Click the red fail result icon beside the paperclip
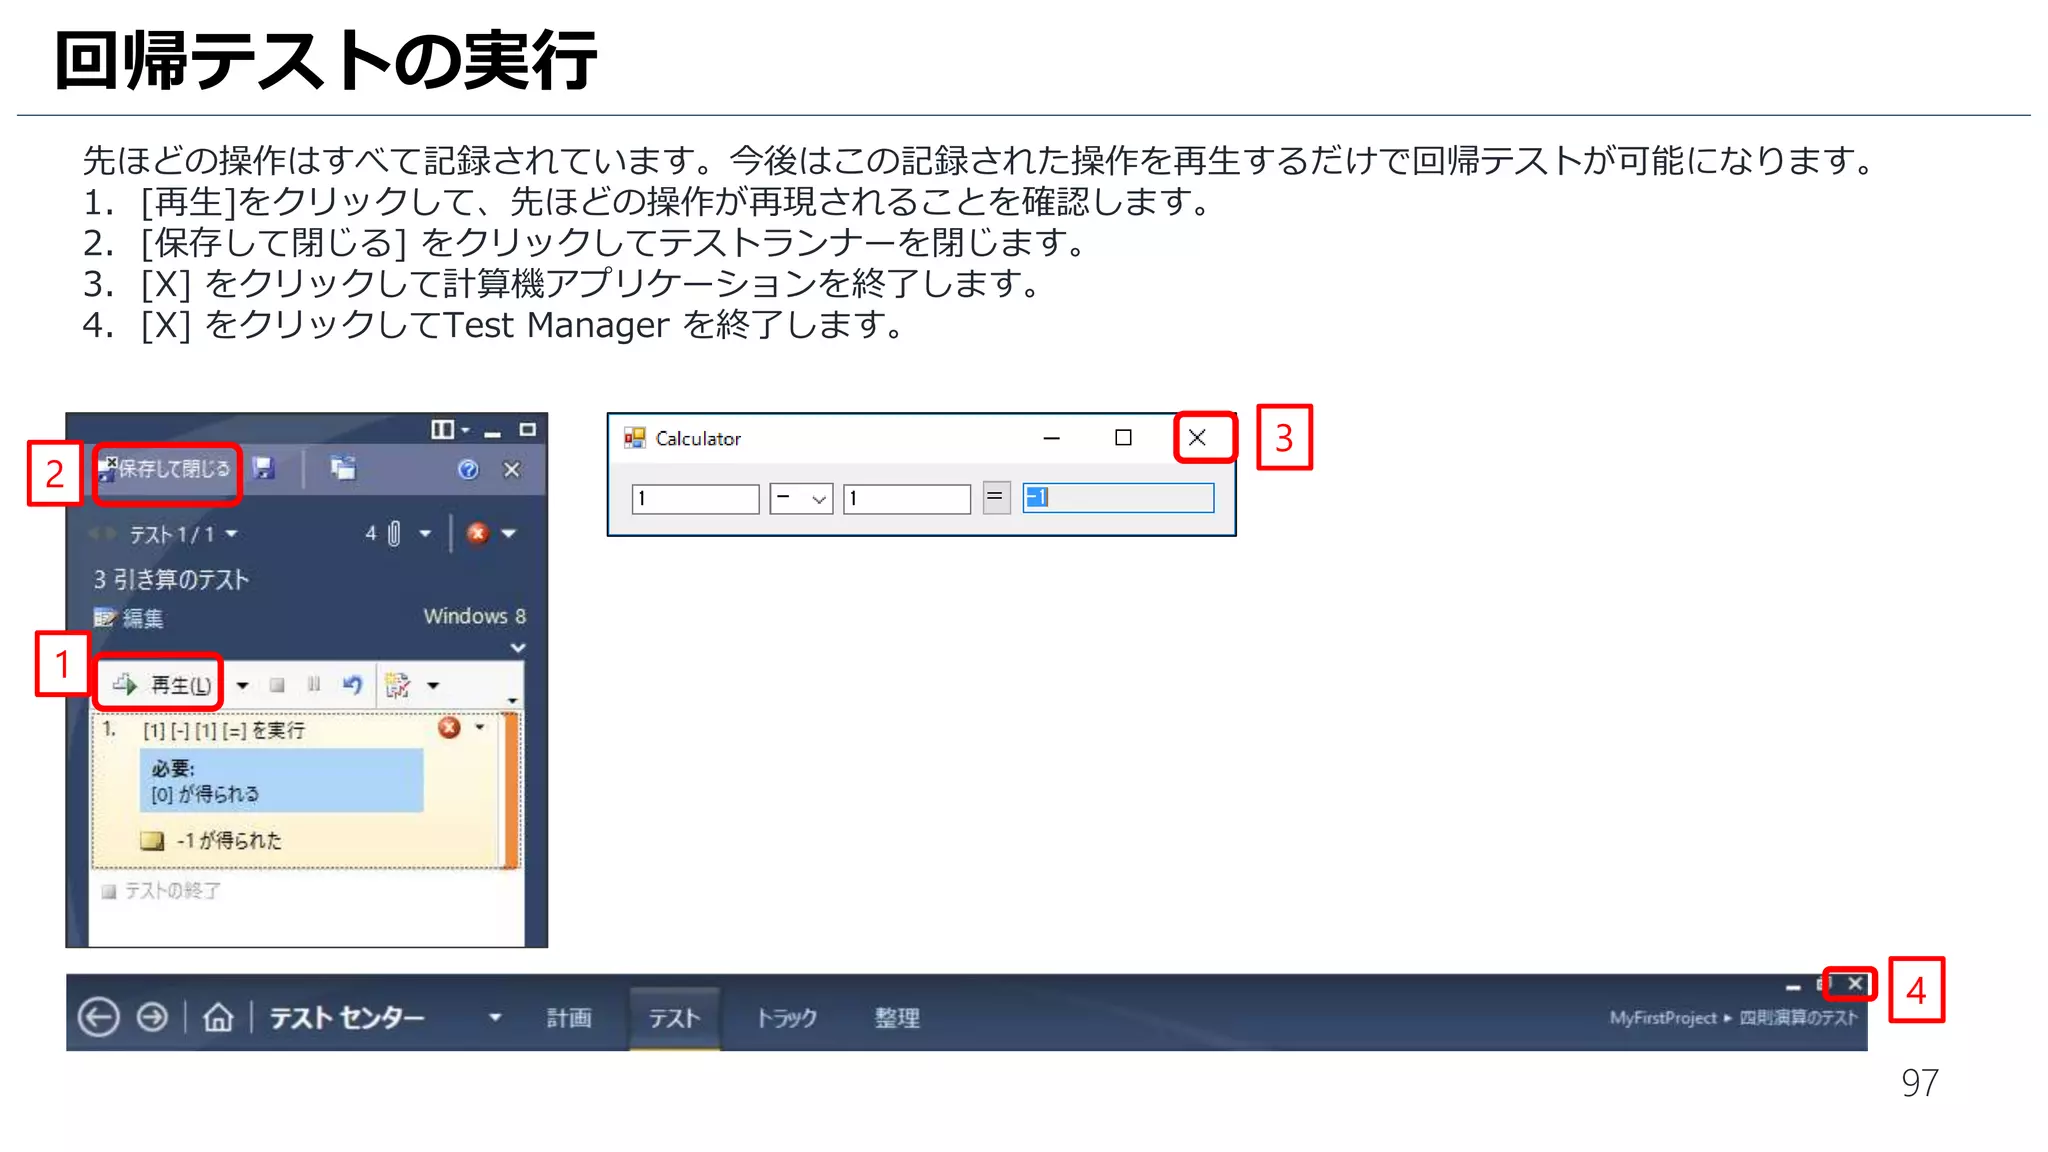The height and width of the screenshot is (1152, 2048). click(478, 533)
